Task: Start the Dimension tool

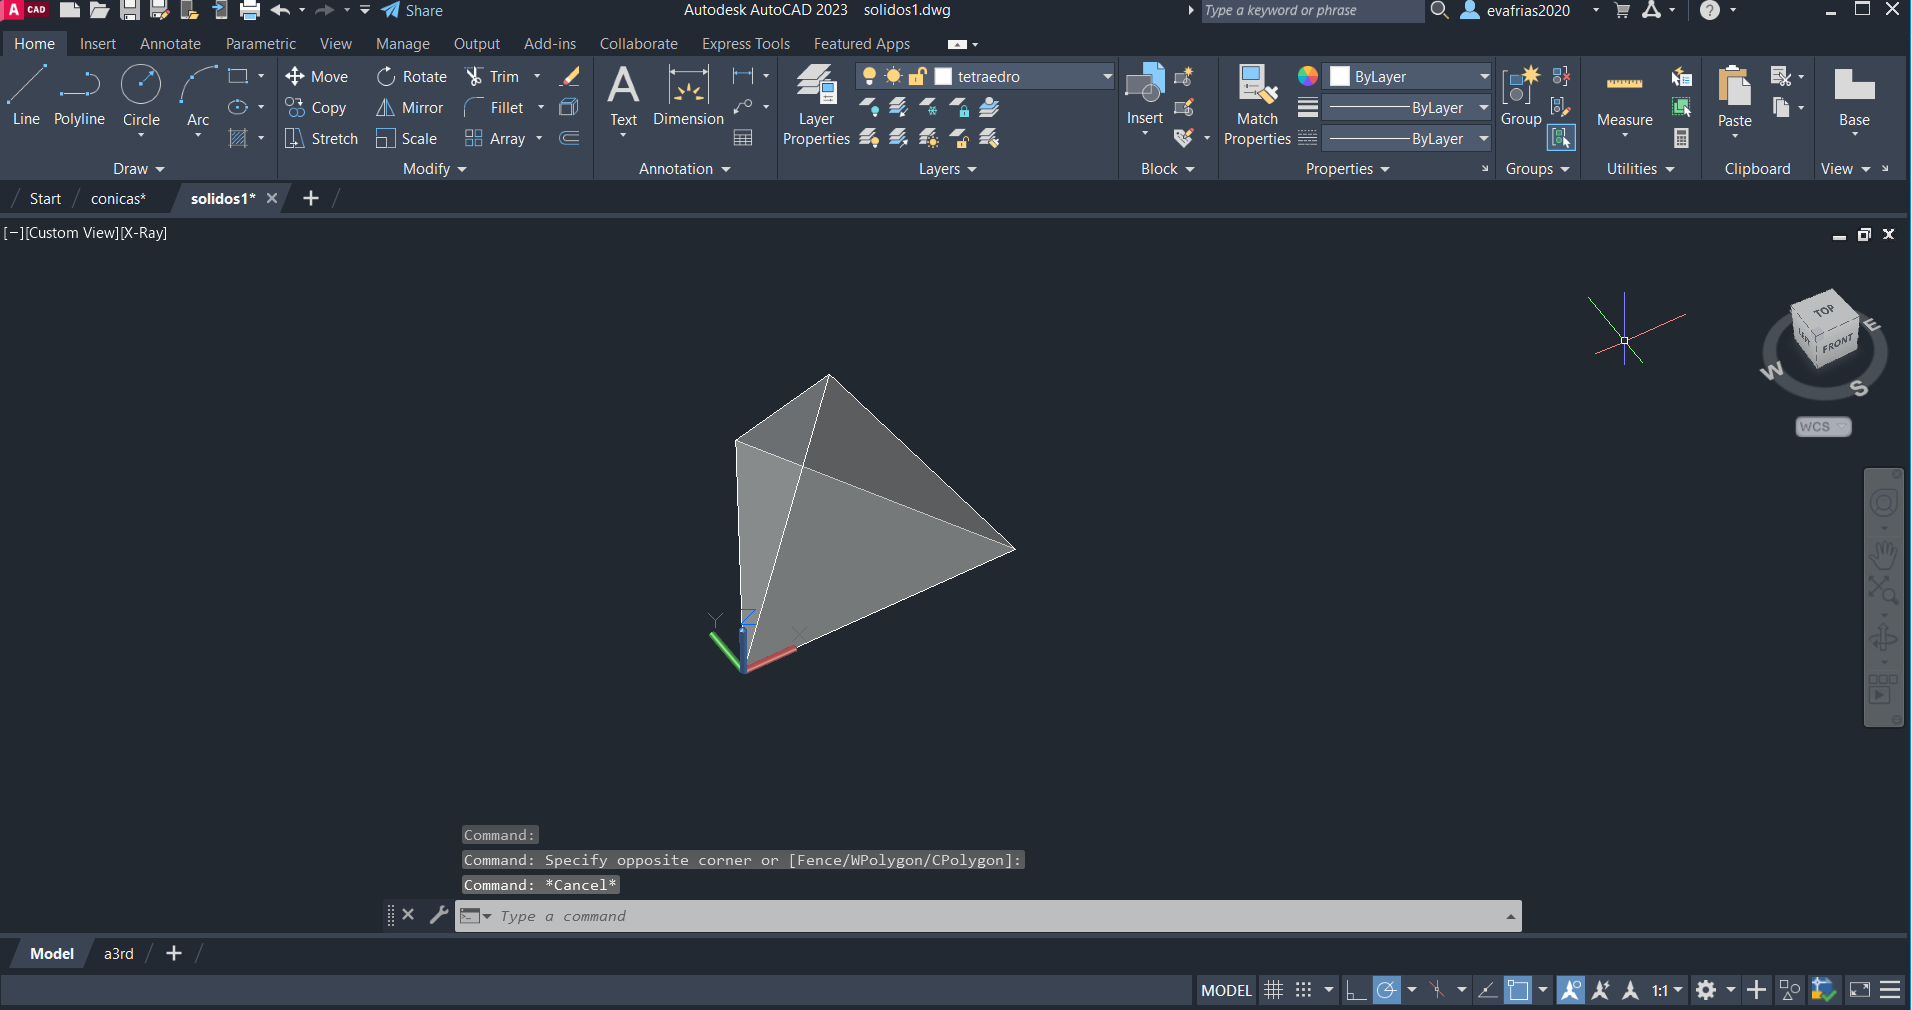Action: [688, 96]
